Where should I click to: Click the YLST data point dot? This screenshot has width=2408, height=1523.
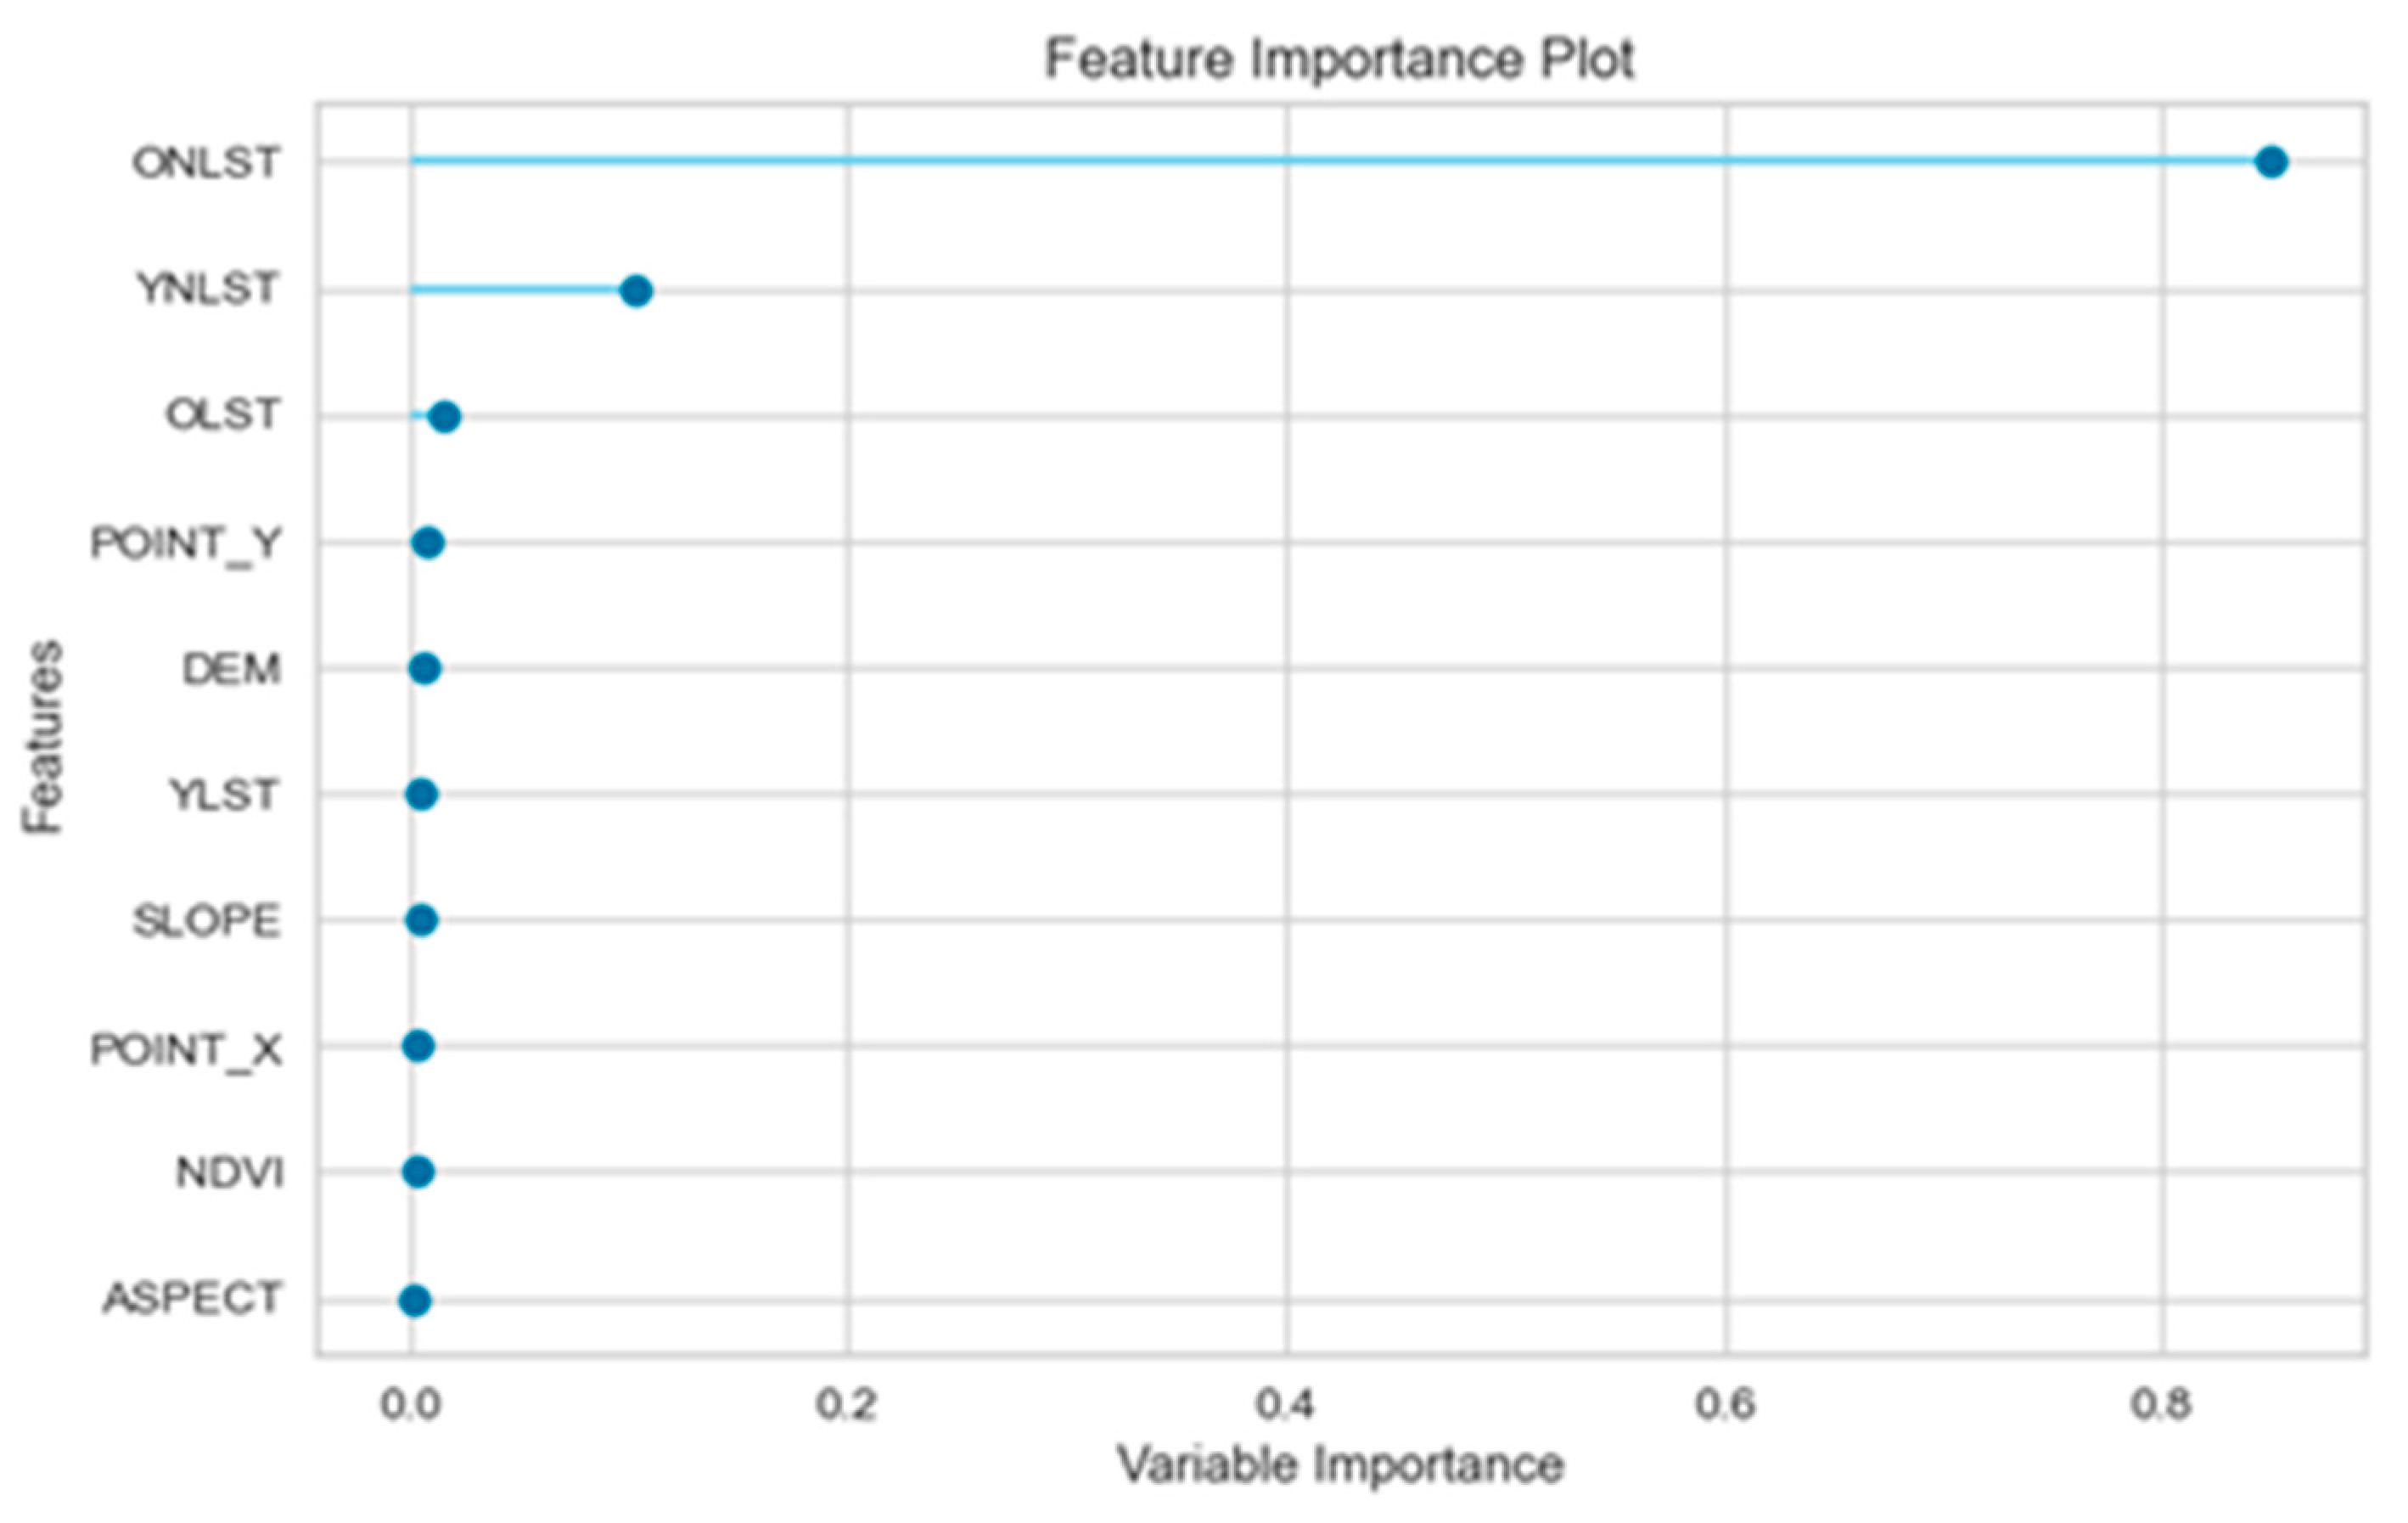tap(422, 795)
